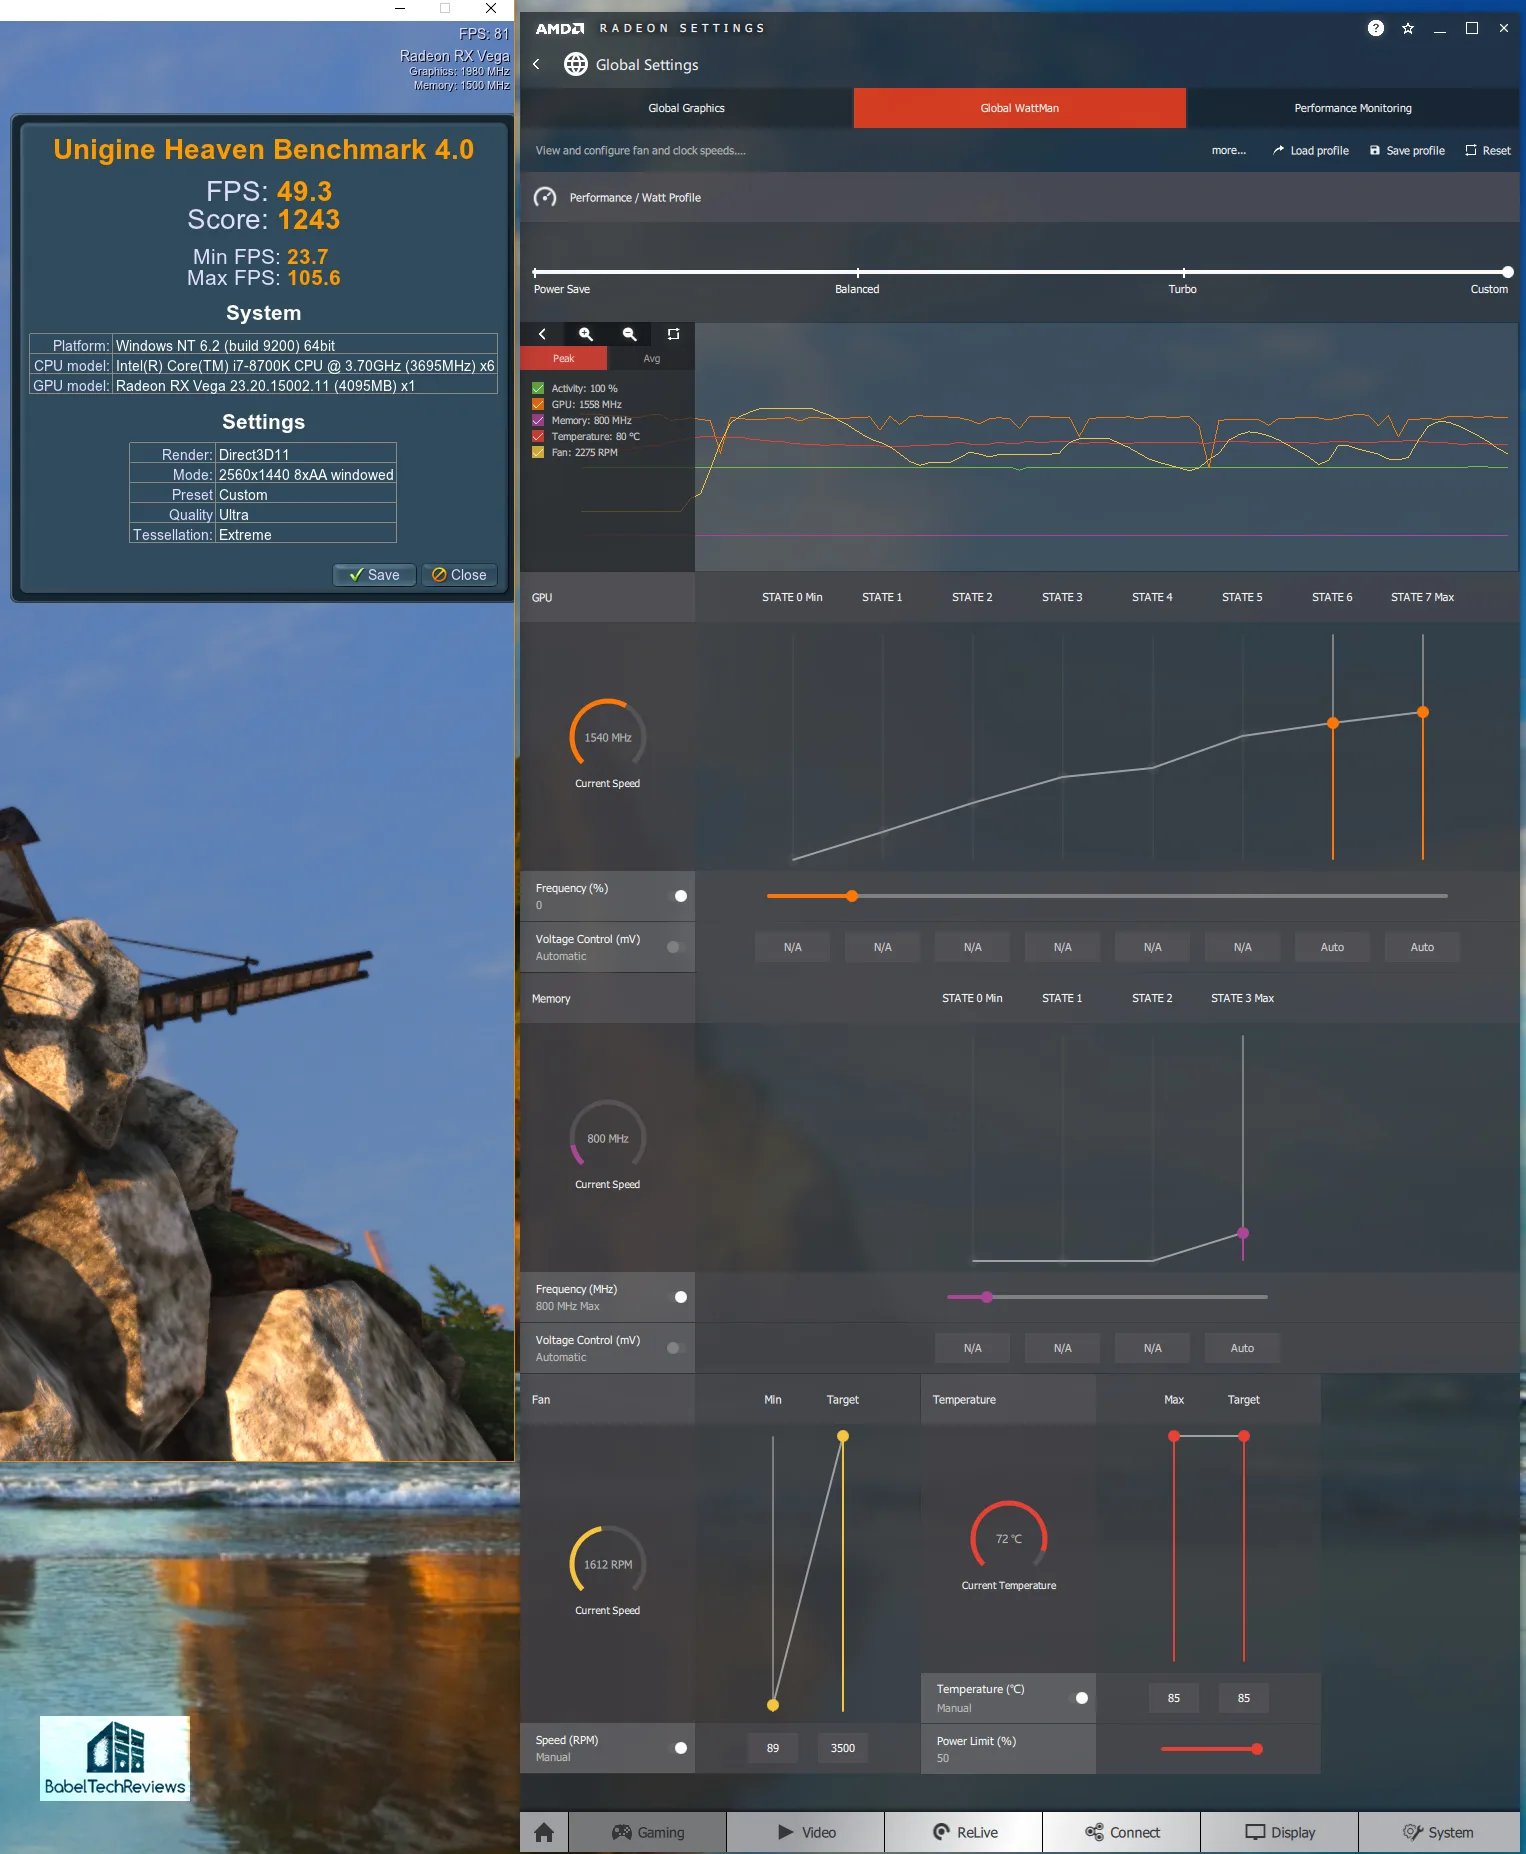
Task: Open the Home icon in bottom bar
Action: coord(544,1832)
